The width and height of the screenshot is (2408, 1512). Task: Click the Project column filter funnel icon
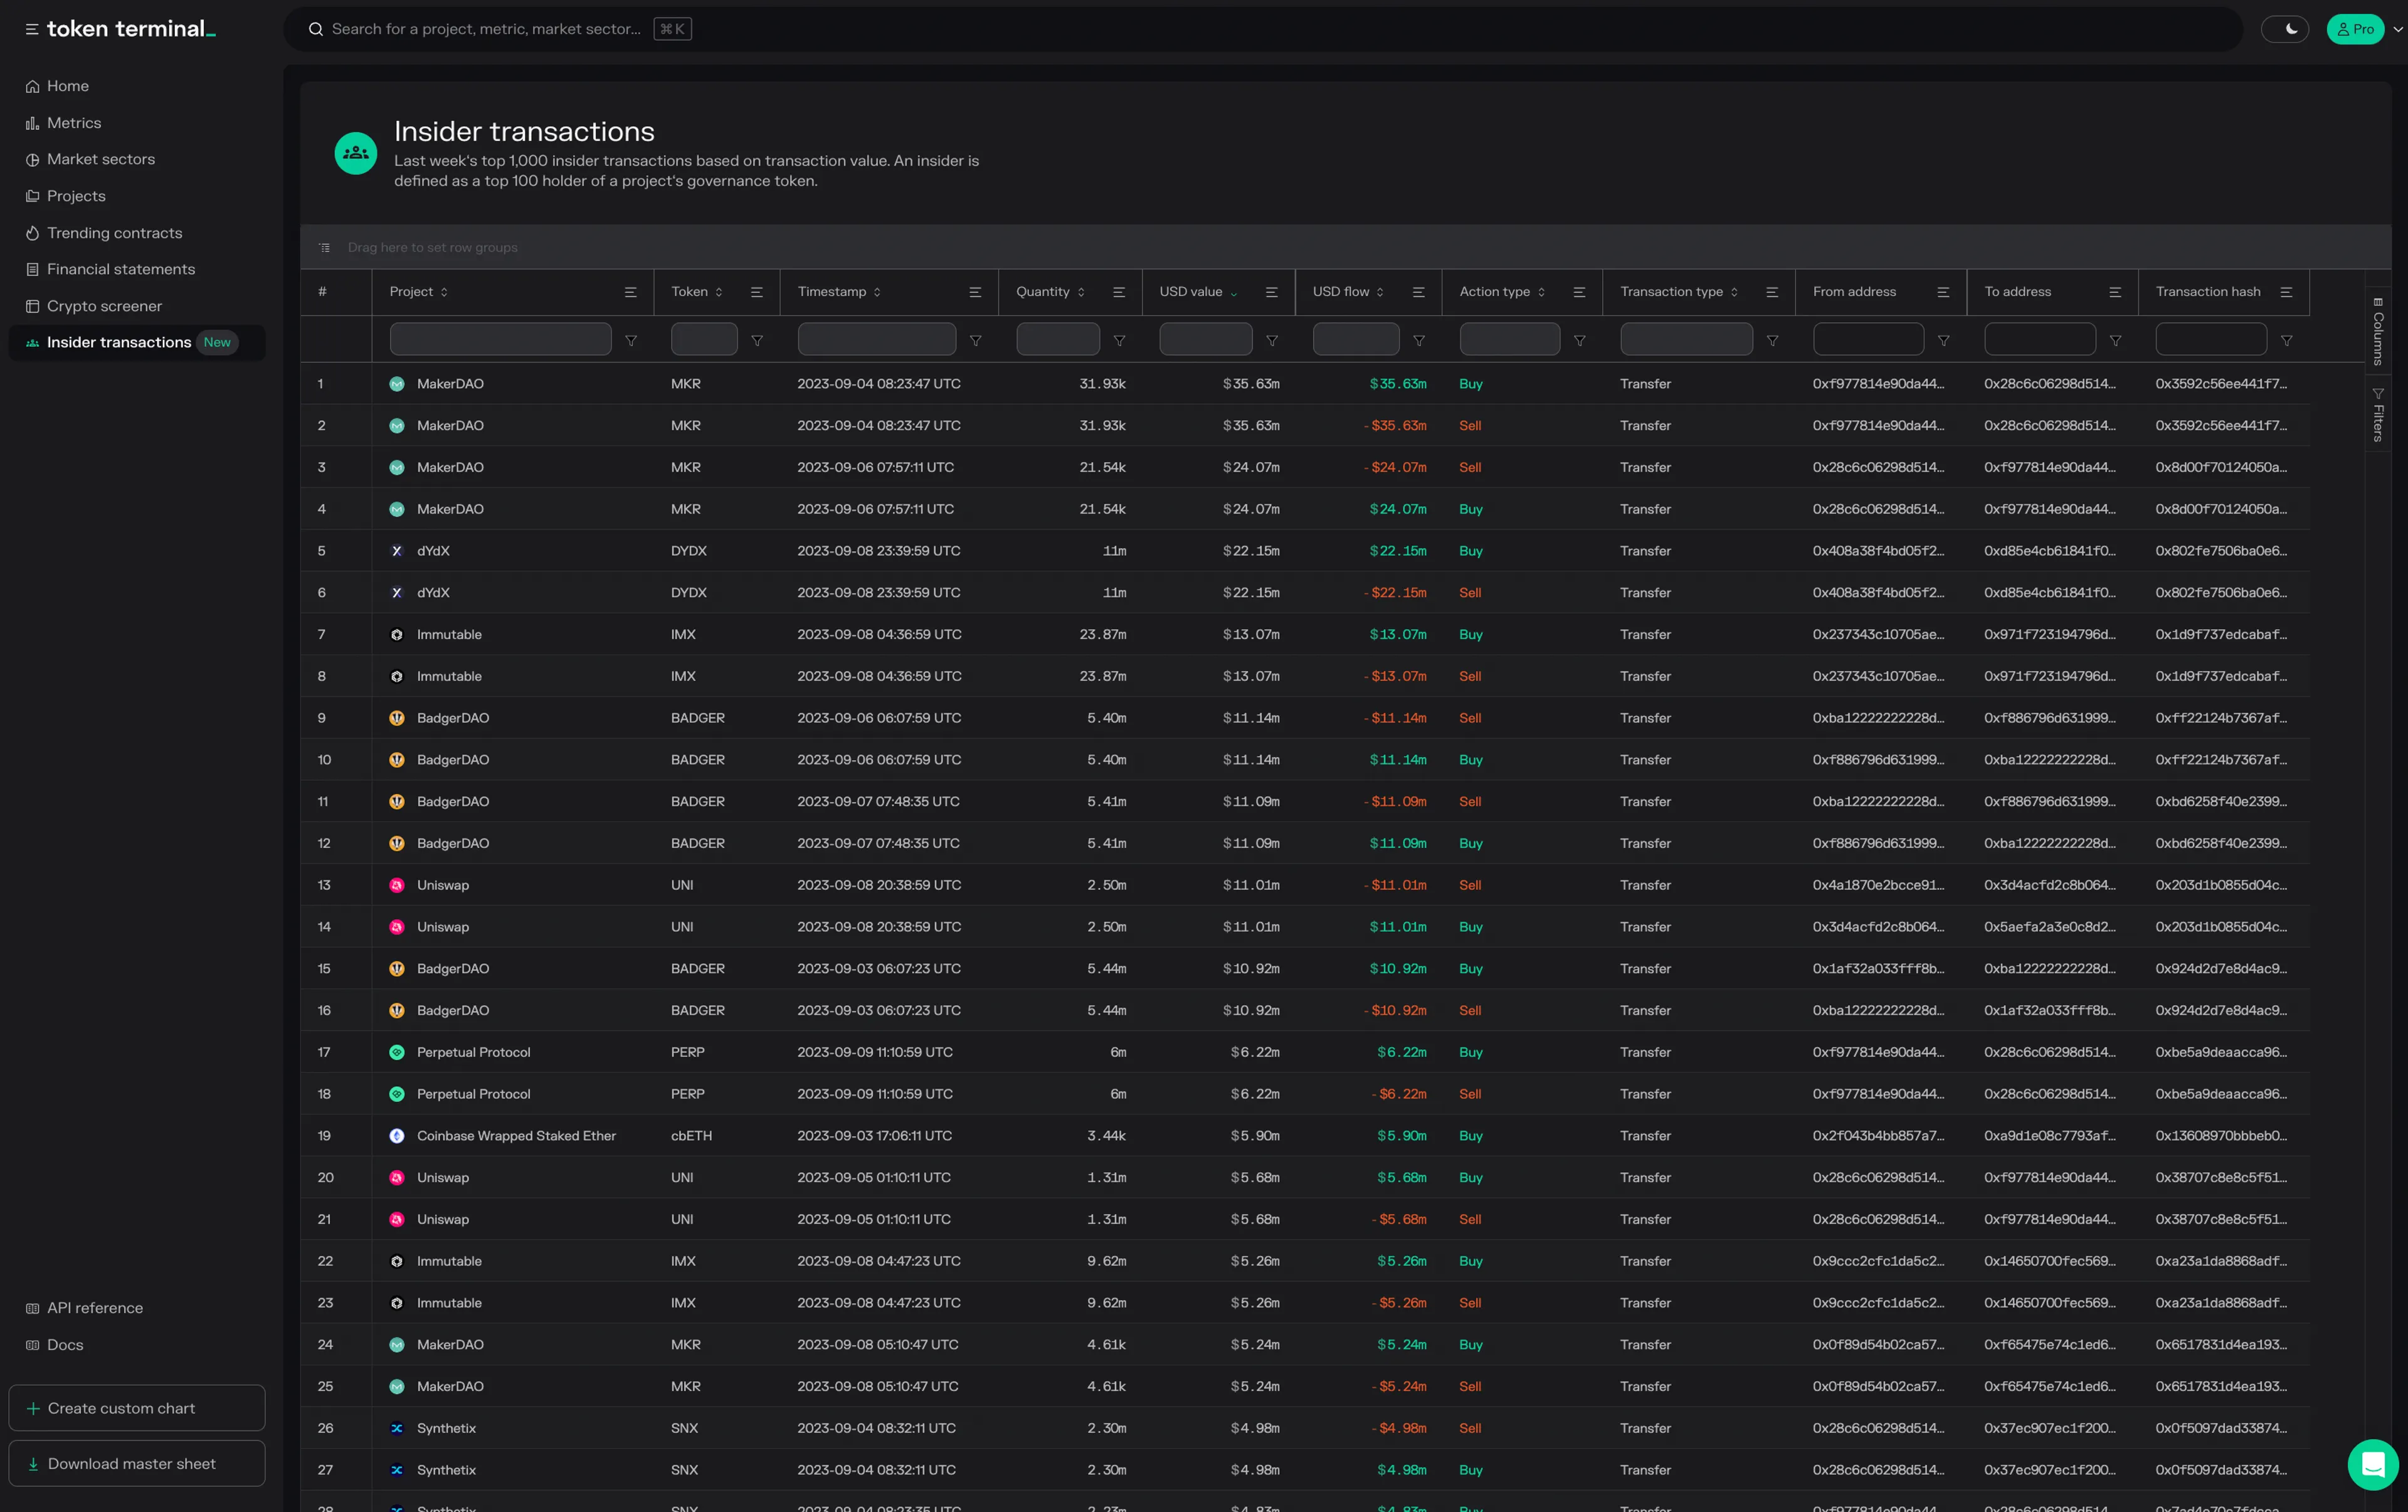coord(631,341)
